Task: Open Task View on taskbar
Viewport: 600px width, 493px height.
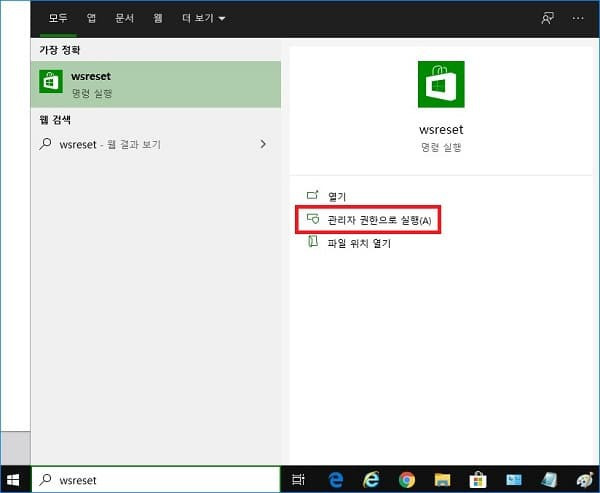Action: (298, 480)
